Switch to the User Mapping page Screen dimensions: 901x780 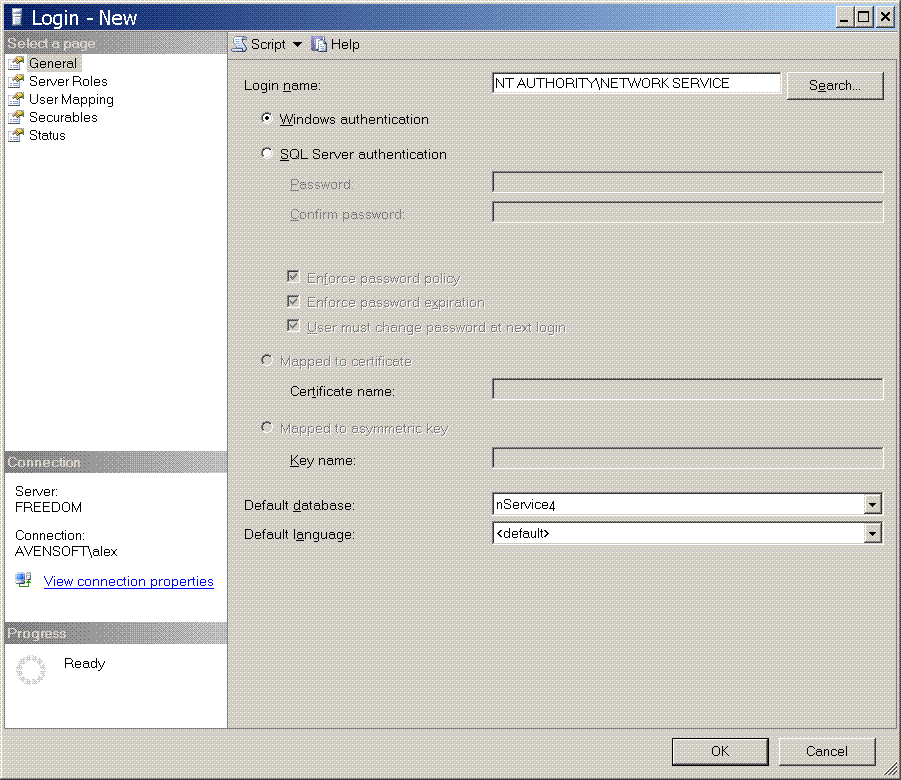click(x=71, y=99)
